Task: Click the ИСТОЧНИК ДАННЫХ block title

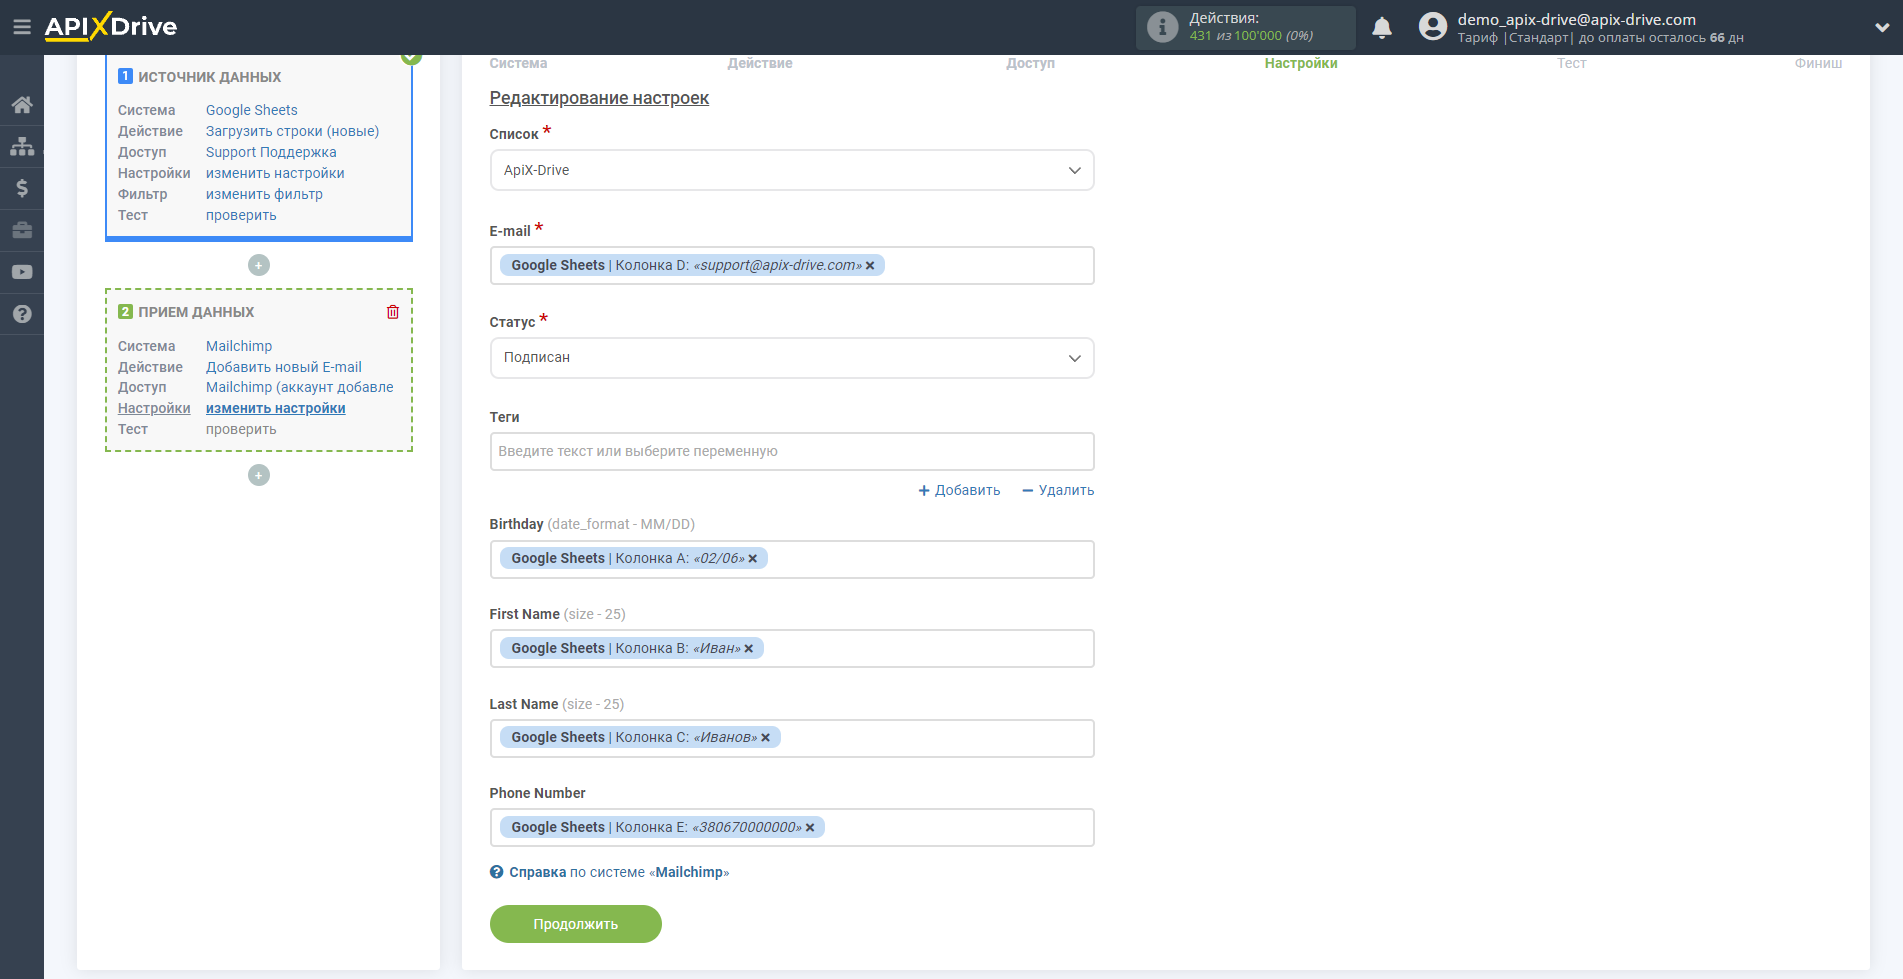Action: tap(210, 77)
